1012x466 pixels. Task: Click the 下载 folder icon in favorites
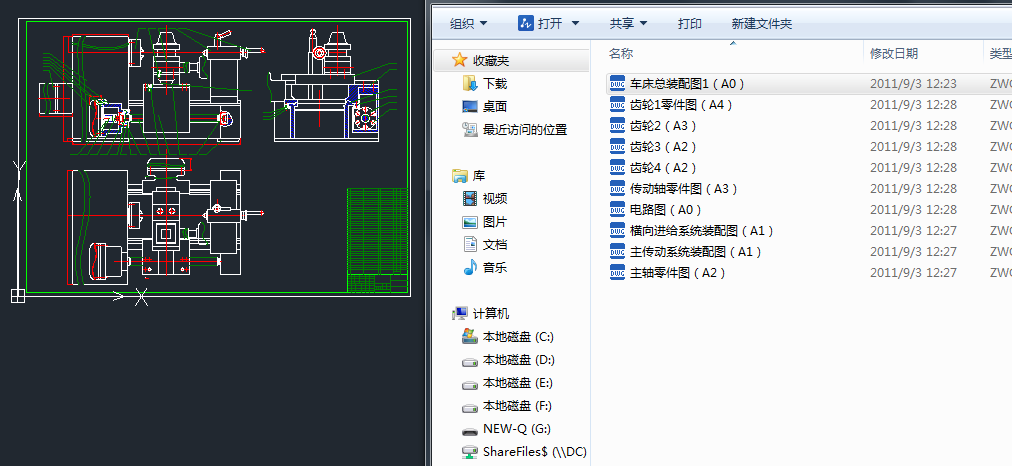point(470,84)
